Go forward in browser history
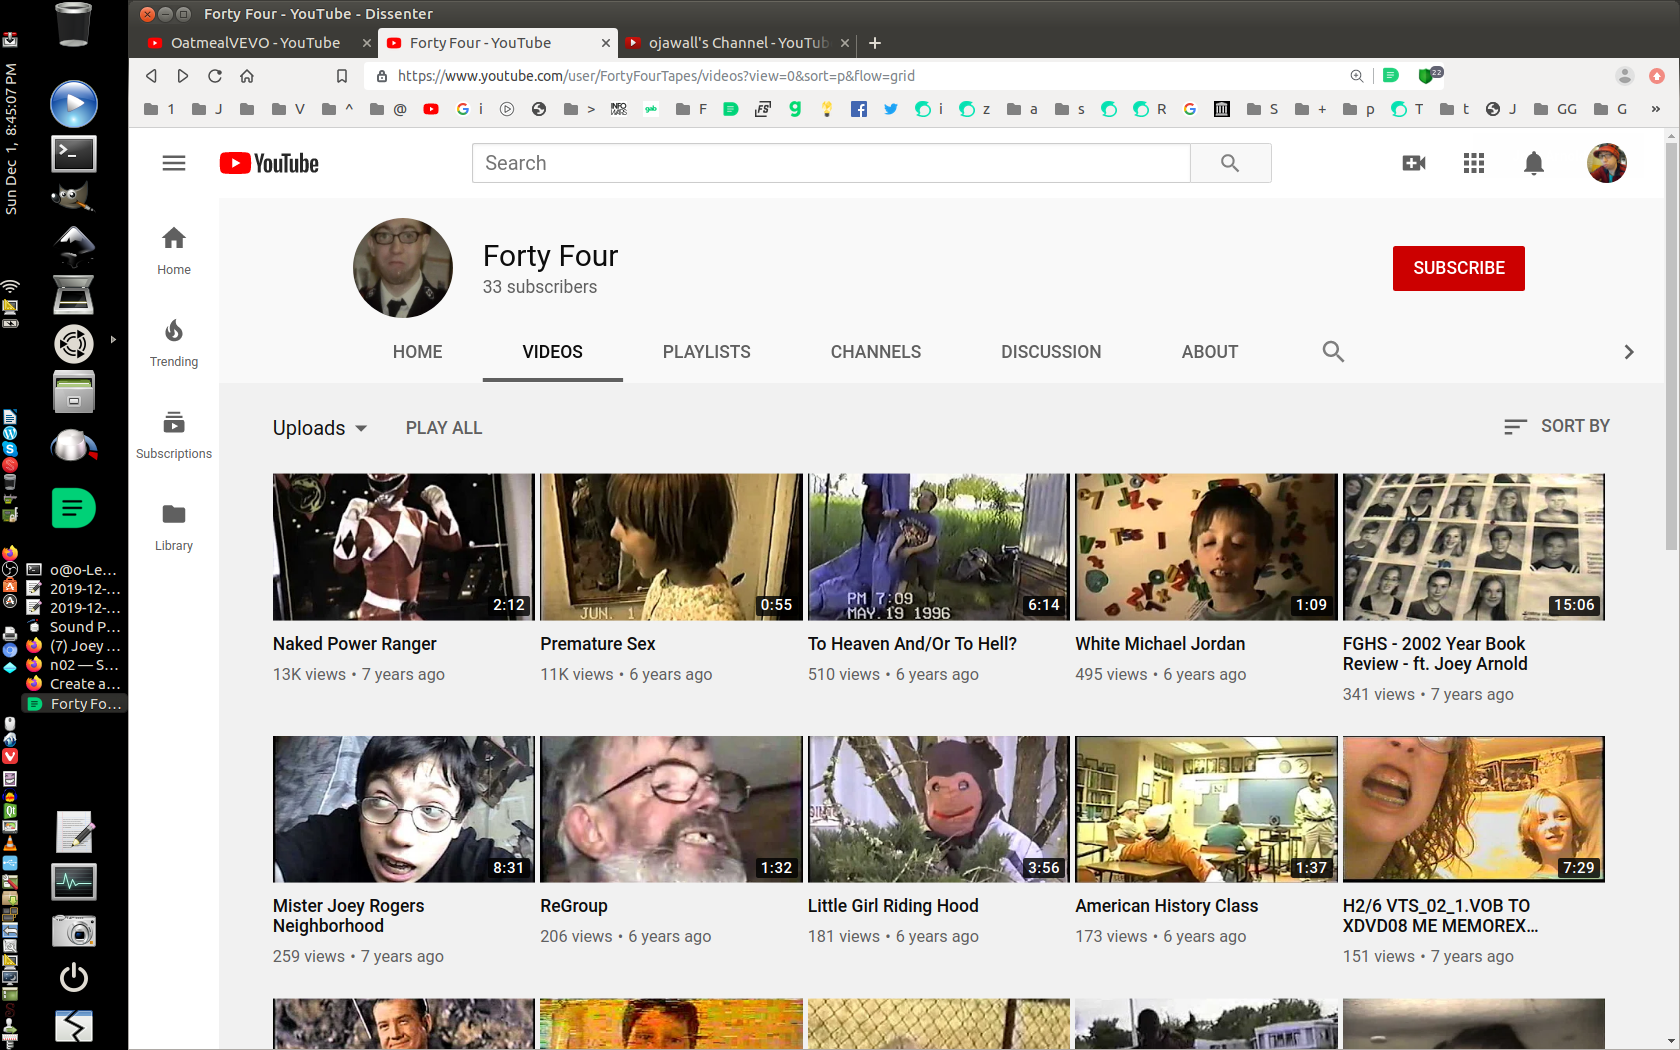This screenshot has width=1680, height=1050. 183,76
